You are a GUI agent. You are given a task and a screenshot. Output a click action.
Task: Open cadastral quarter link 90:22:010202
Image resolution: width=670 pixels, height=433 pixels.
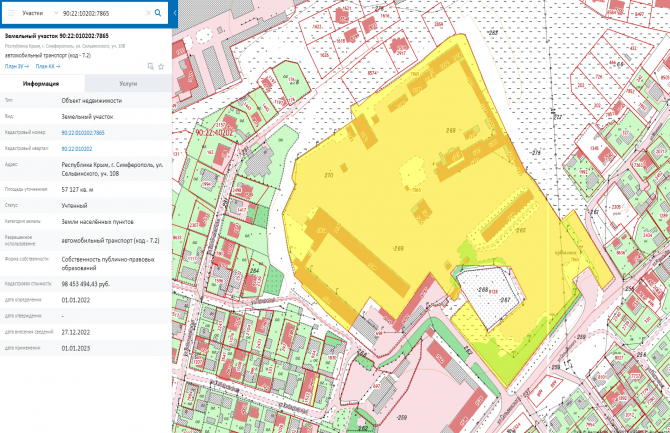click(x=77, y=149)
